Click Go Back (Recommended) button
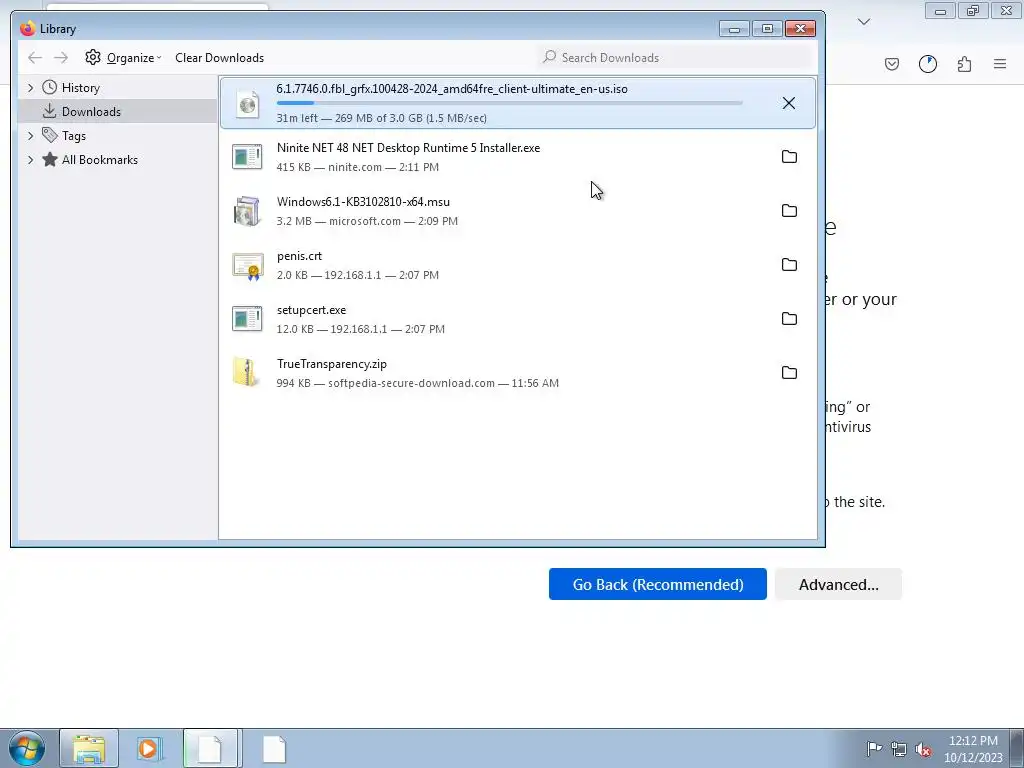Viewport: 1024px width, 768px height. click(x=658, y=584)
